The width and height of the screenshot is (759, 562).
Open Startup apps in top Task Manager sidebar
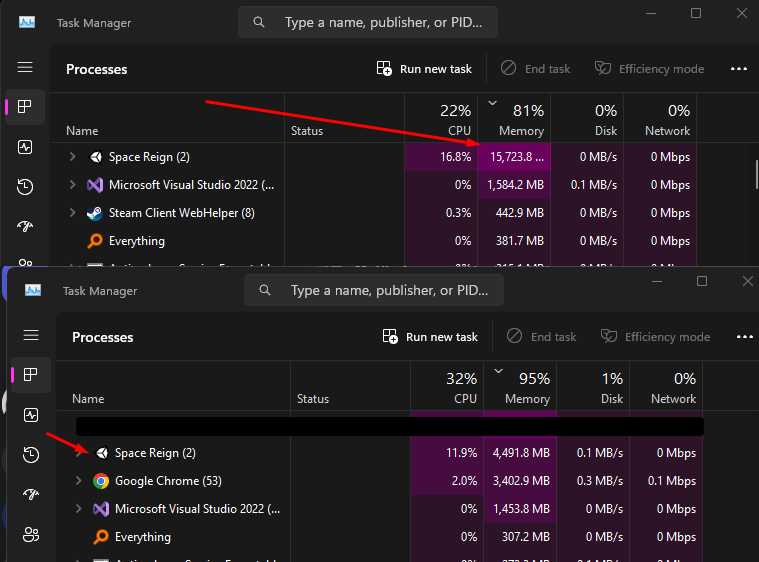[25, 226]
